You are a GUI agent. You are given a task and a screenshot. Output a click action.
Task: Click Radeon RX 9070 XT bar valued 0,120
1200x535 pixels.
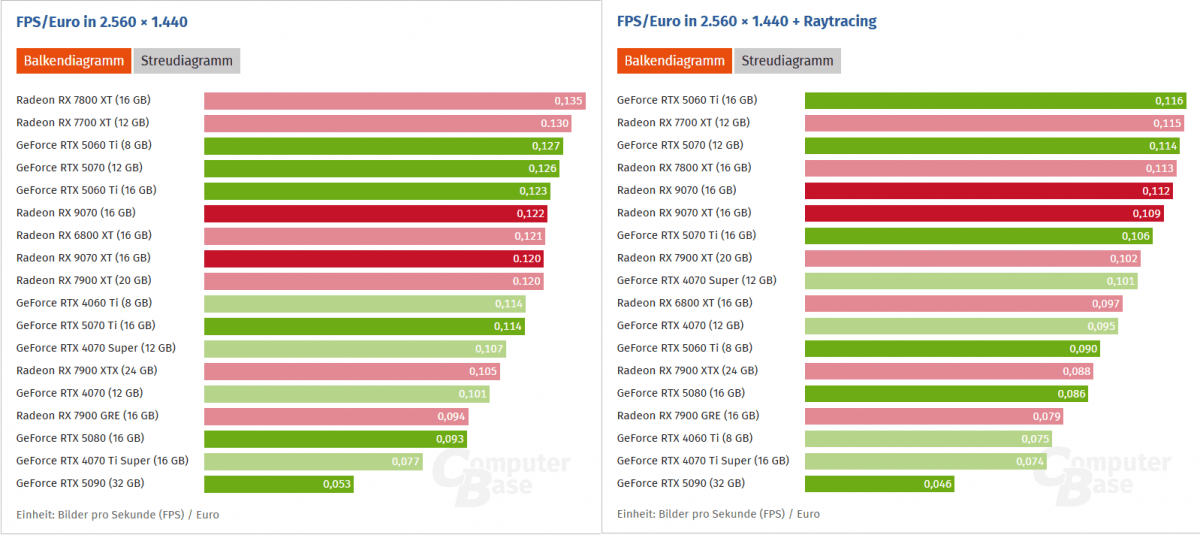pyautogui.click(x=374, y=258)
